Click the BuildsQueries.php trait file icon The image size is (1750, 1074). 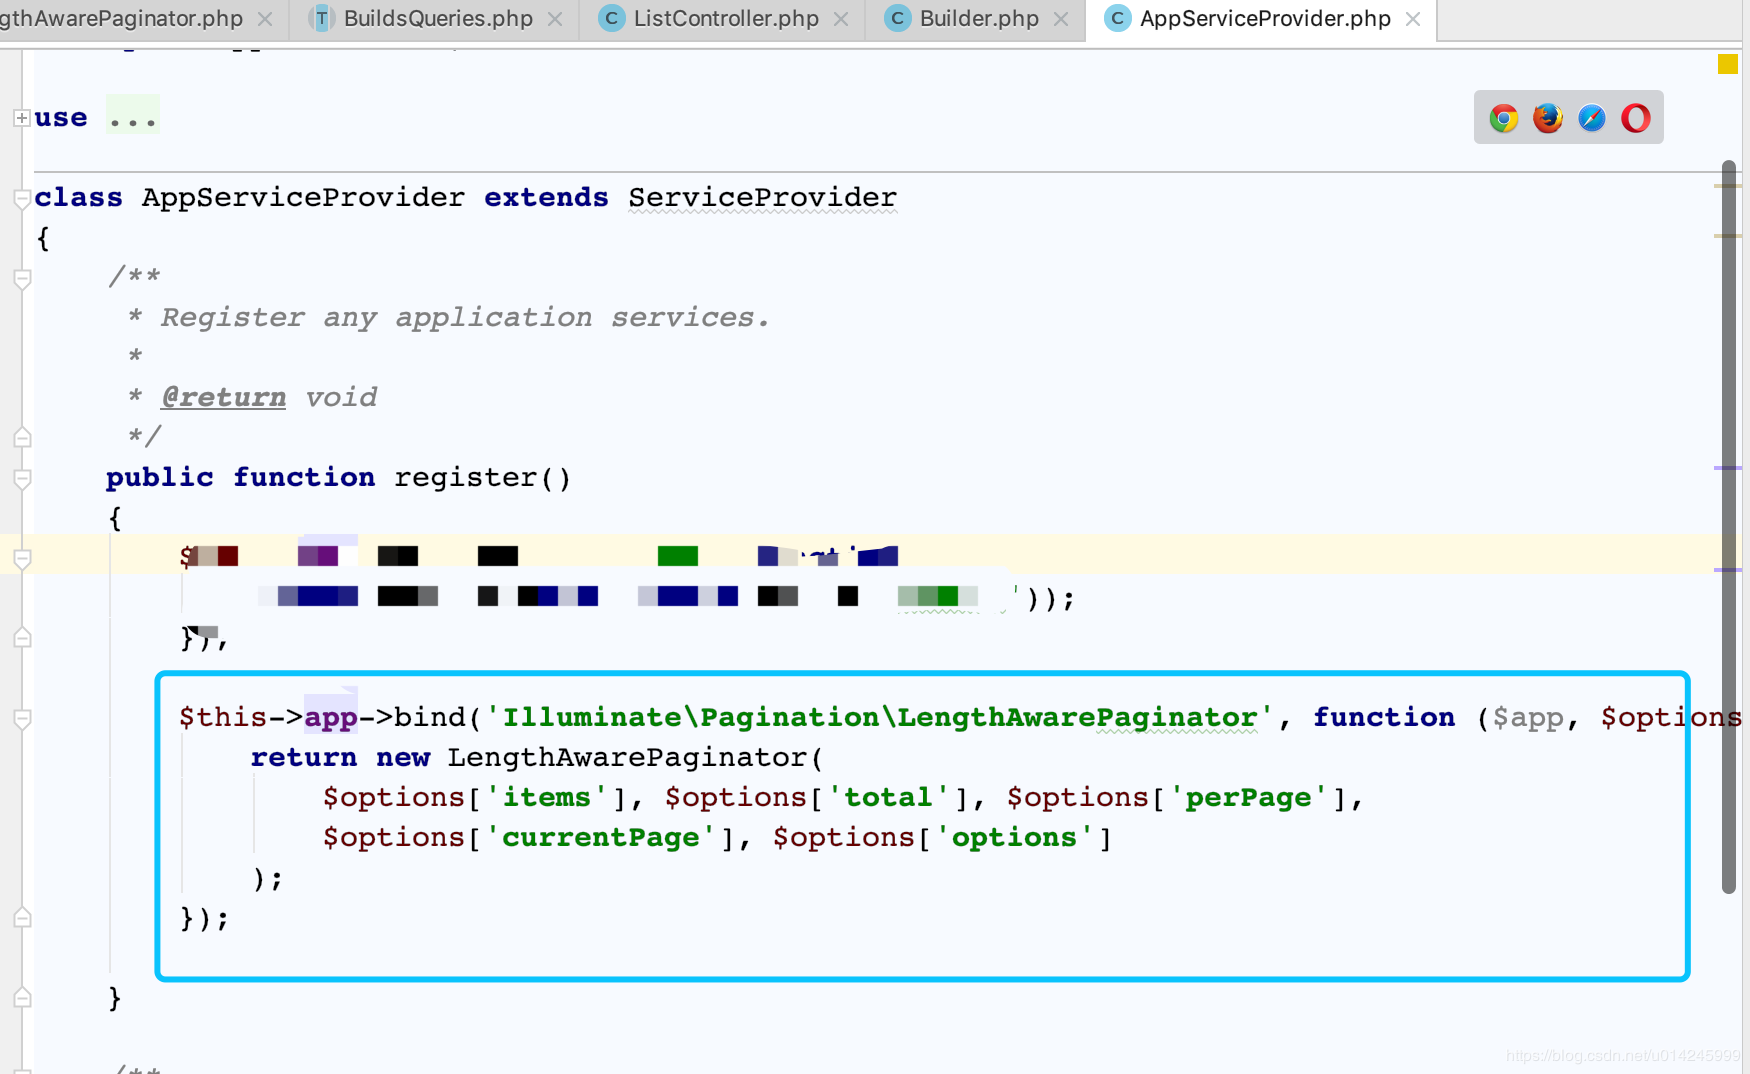click(x=321, y=19)
